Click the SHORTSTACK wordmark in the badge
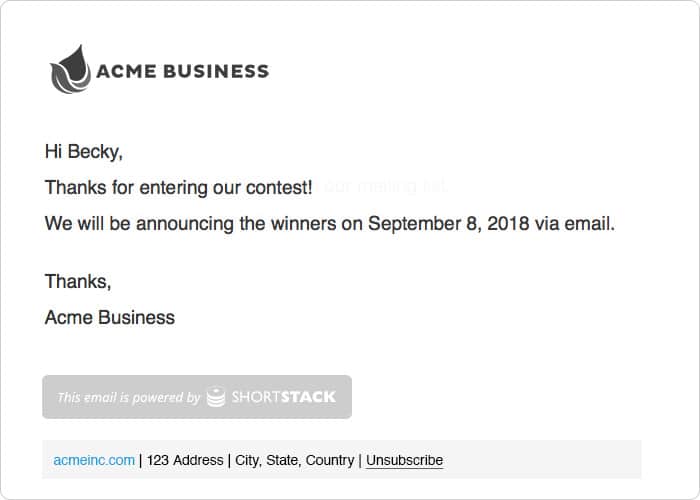This screenshot has width=700, height=500. (284, 397)
